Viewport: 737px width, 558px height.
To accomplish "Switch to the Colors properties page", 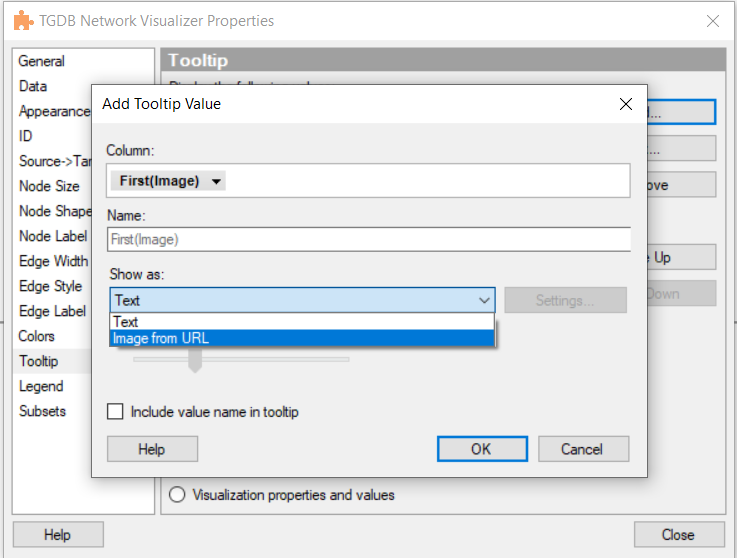I will [37, 336].
